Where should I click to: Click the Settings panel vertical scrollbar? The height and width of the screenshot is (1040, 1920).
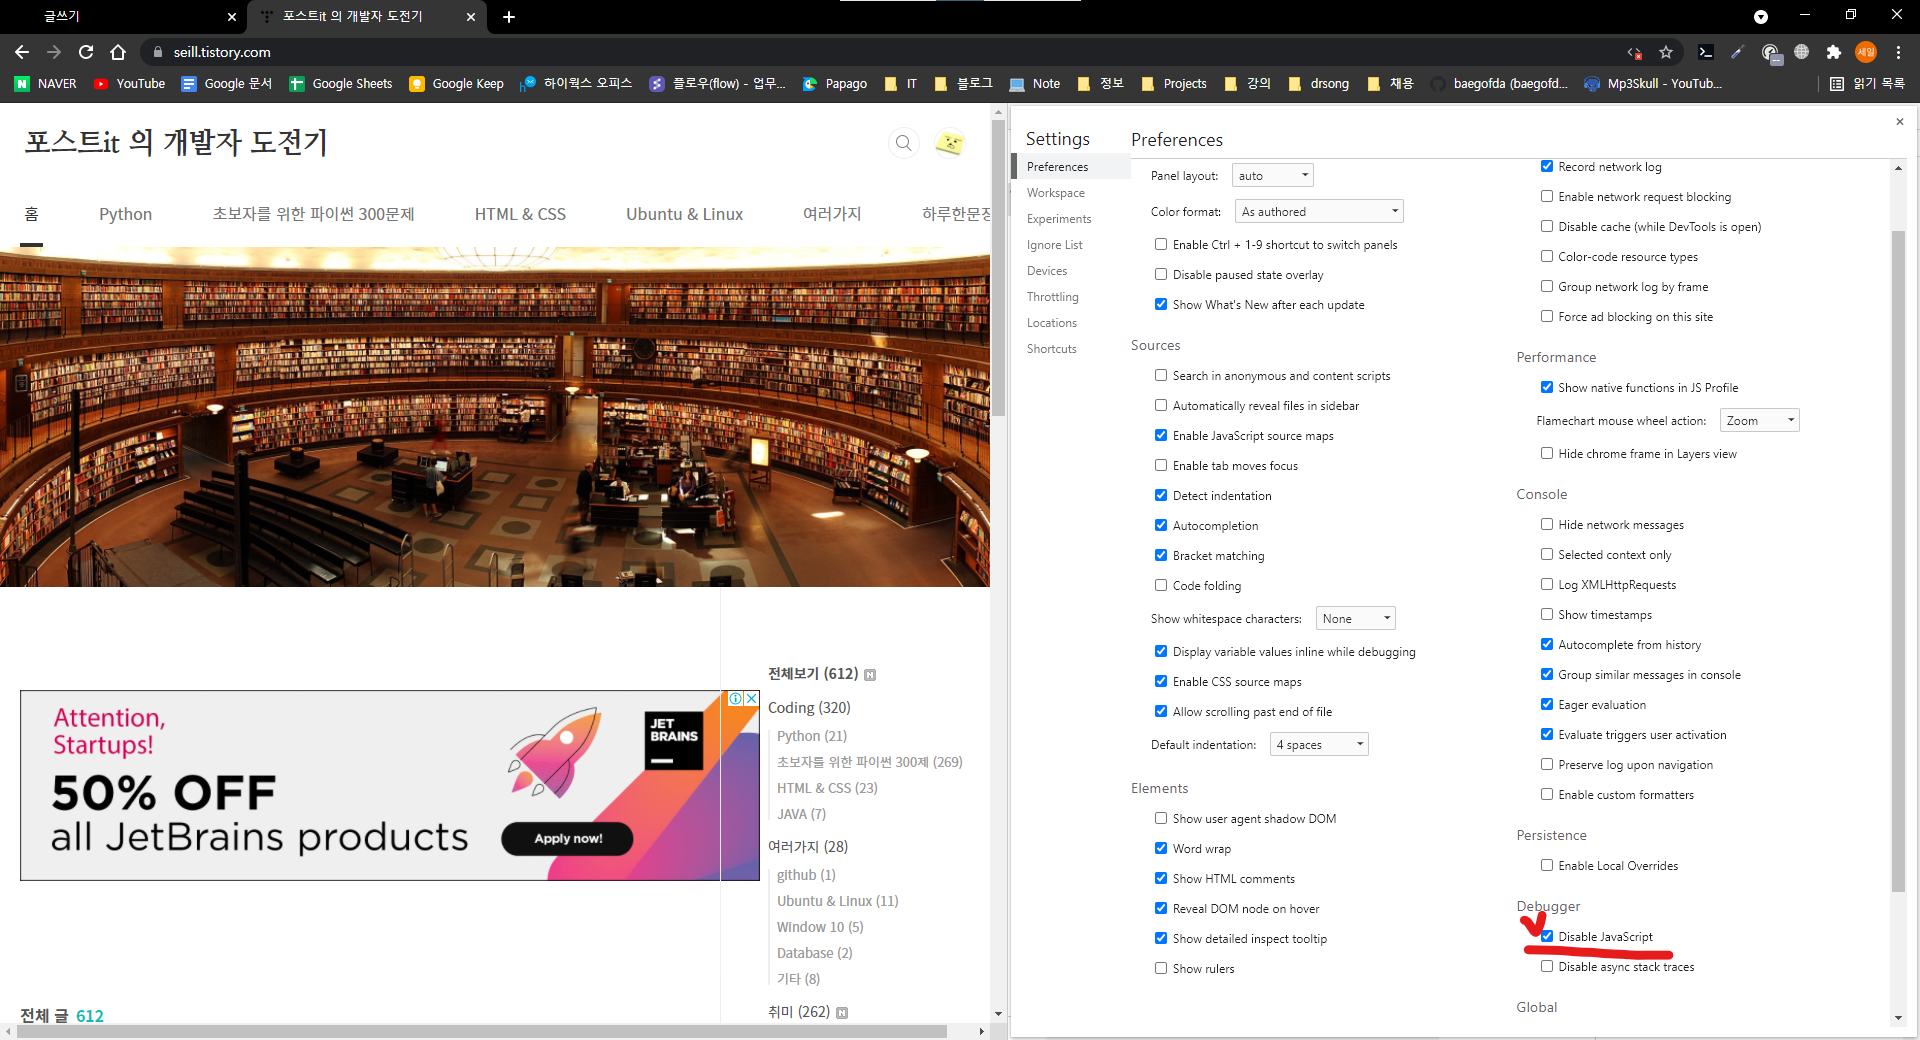[1898, 560]
